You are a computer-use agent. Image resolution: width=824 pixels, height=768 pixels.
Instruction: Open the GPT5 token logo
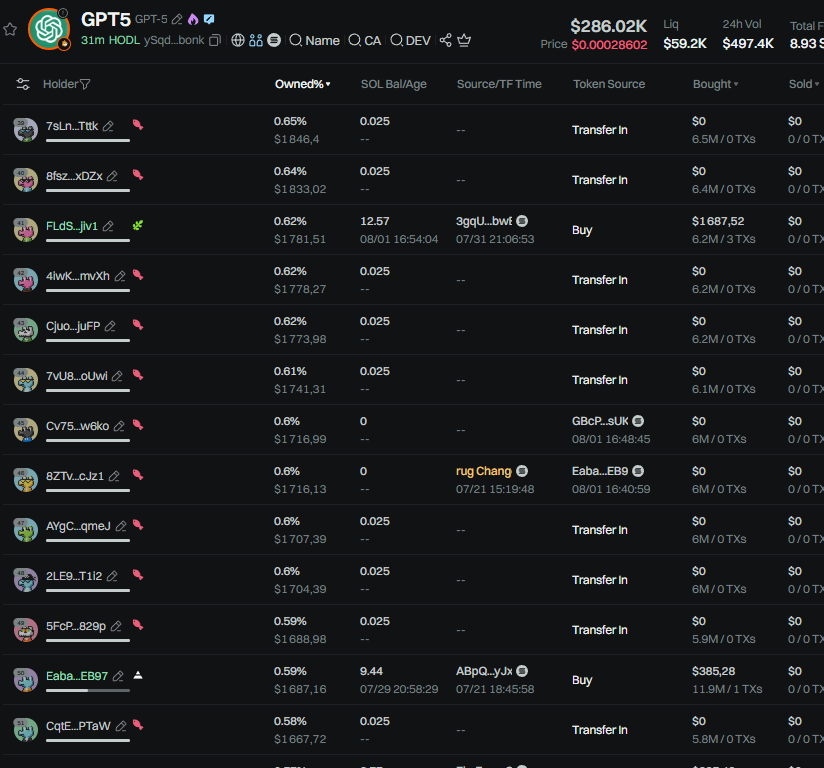click(49, 29)
